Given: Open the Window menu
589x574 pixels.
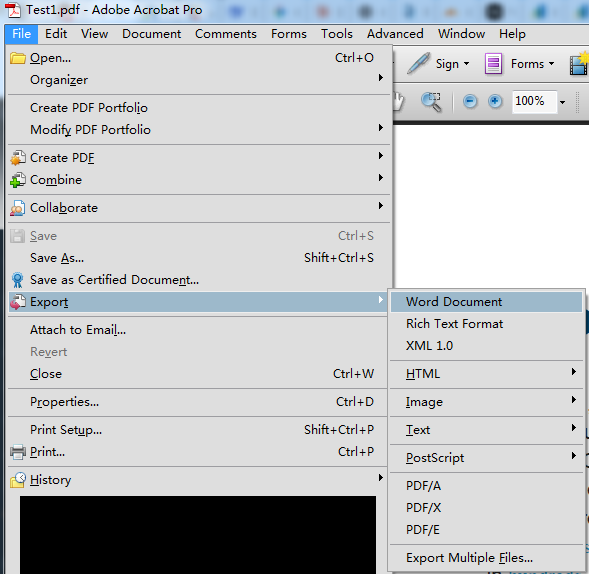Looking at the screenshot, I should [461, 34].
